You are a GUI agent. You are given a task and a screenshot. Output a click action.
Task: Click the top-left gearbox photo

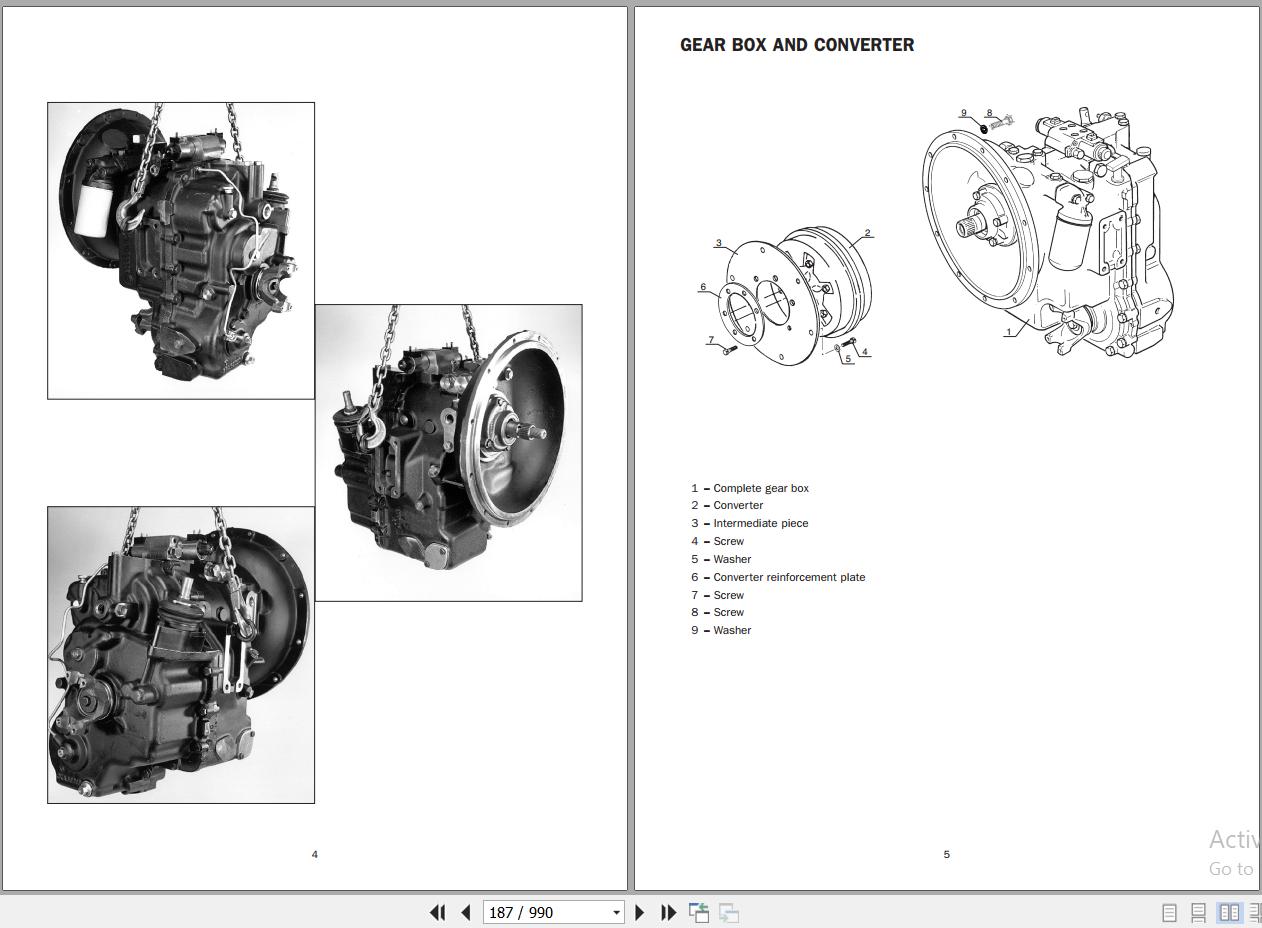(181, 250)
